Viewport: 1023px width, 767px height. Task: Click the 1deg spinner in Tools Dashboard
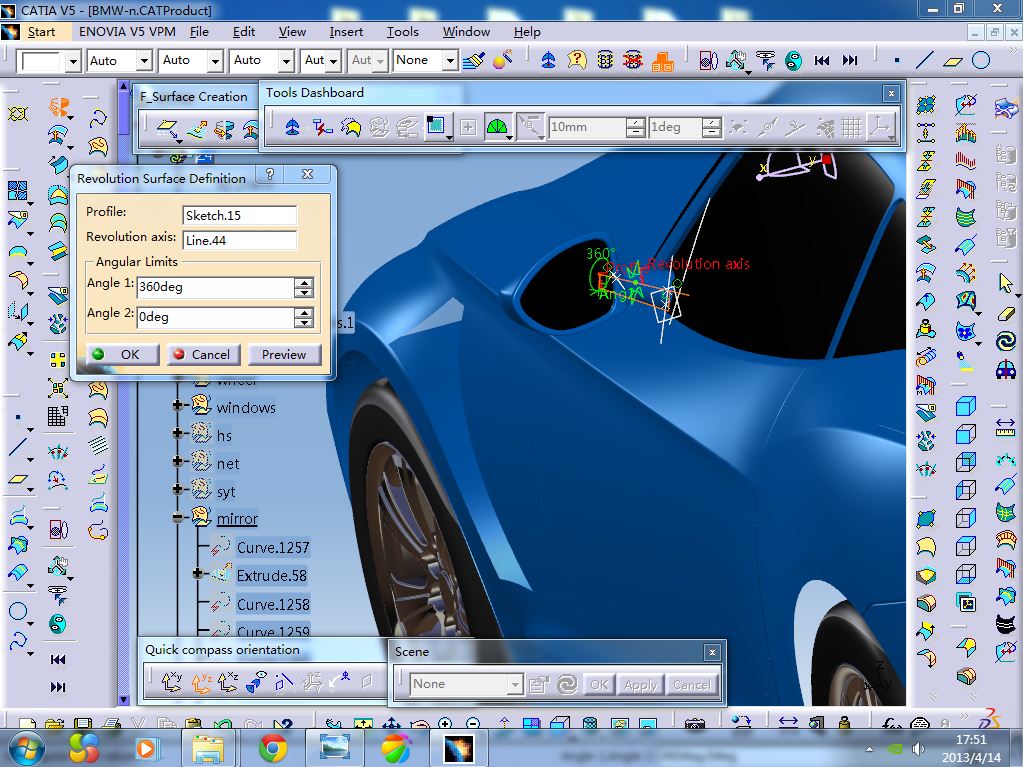click(710, 127)
